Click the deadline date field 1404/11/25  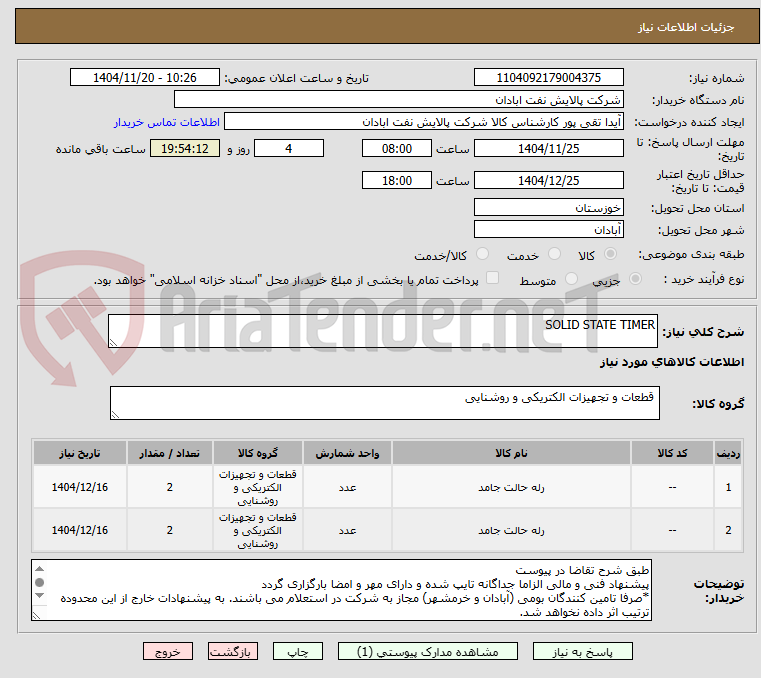point(548,148)
